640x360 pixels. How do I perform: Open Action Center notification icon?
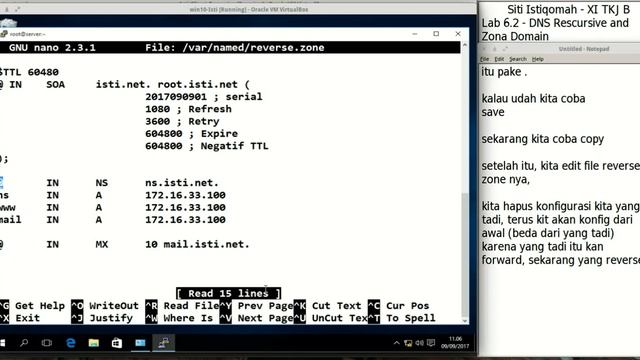point(431,343)
